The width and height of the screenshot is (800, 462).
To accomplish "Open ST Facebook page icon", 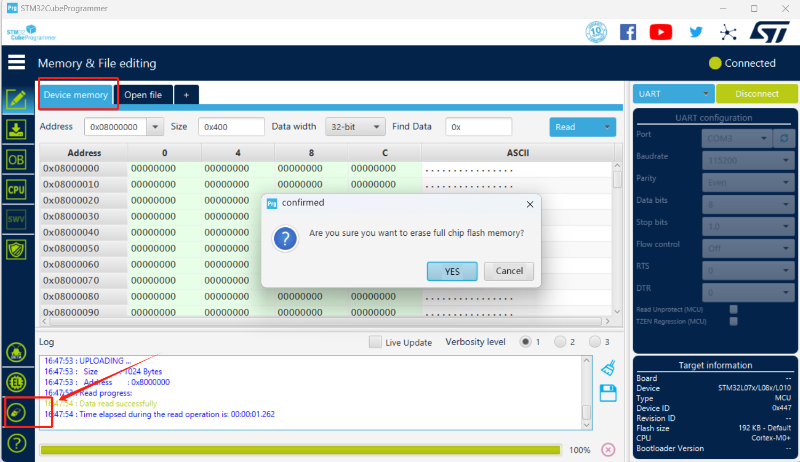I will click(628, 32).
